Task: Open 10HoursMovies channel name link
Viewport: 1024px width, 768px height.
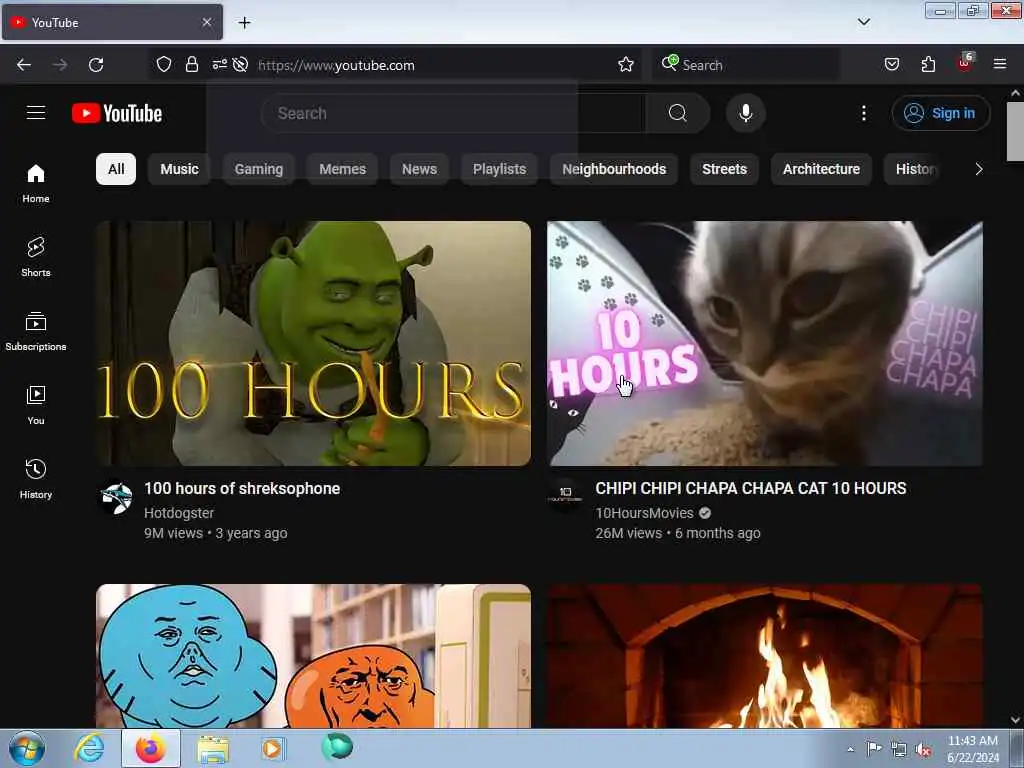Action: click(644, 513)
